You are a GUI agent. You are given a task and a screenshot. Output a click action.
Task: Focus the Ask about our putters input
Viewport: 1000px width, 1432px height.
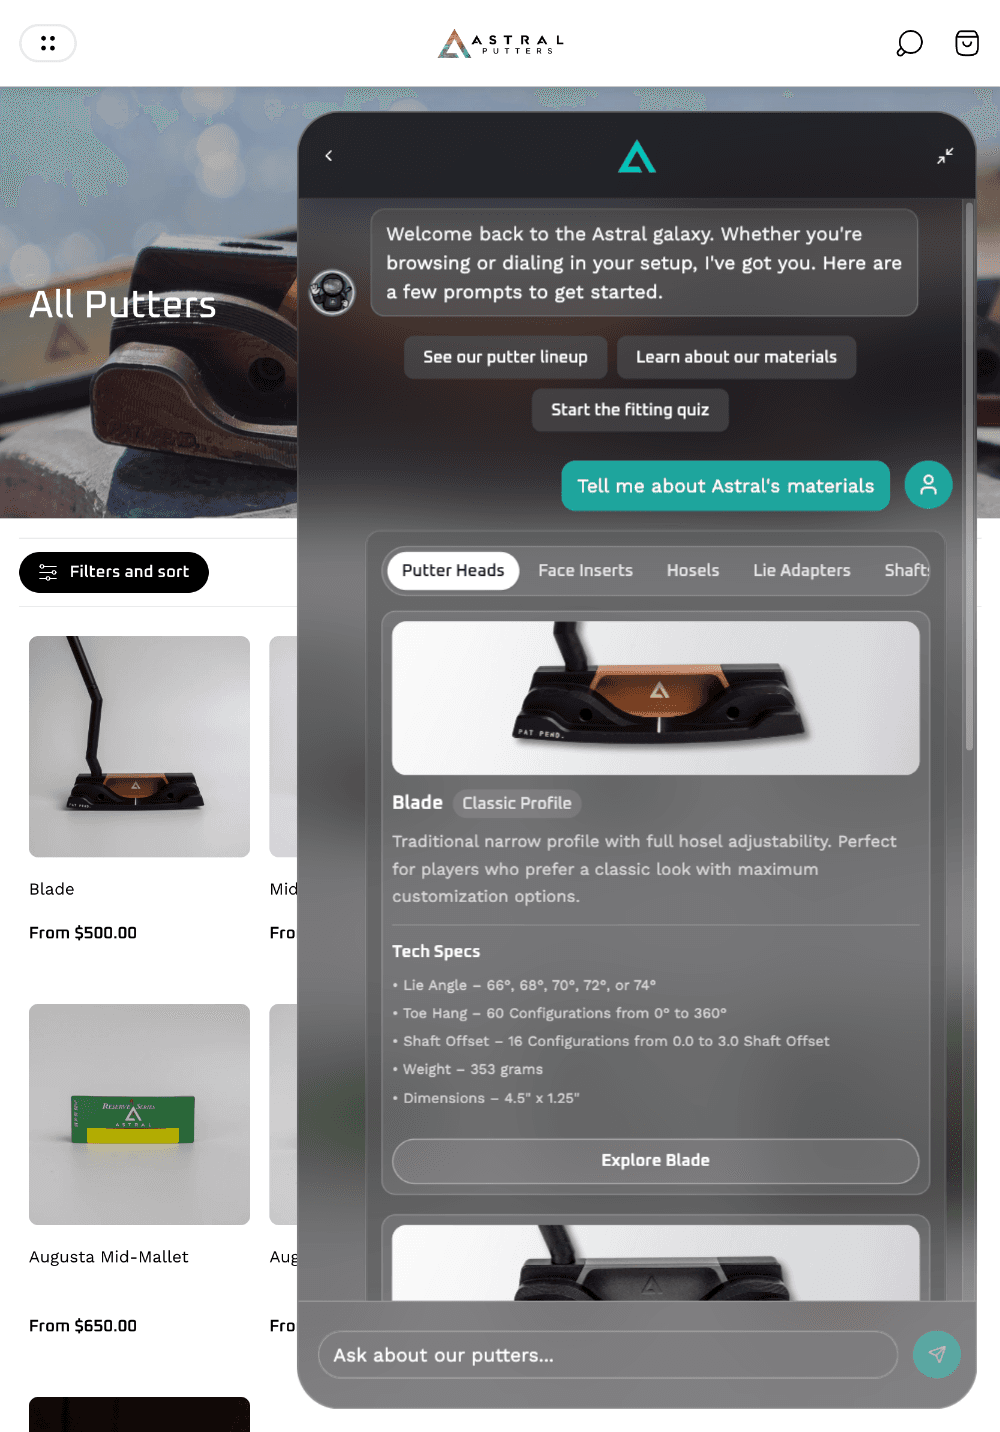pos(608,1355)
